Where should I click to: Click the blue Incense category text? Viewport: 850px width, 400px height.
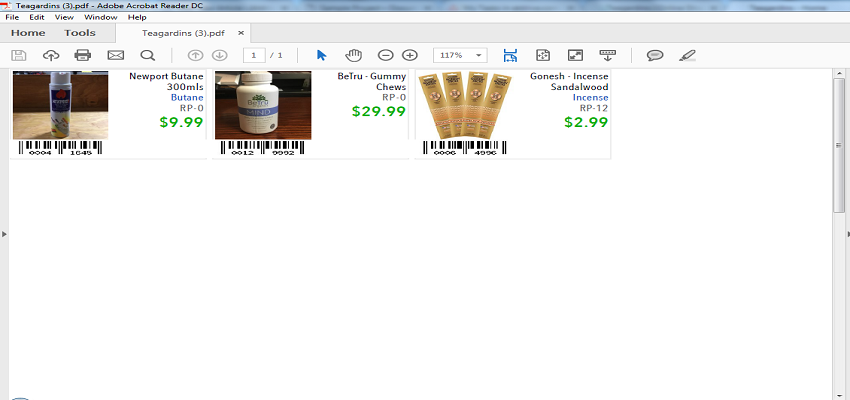590,98
